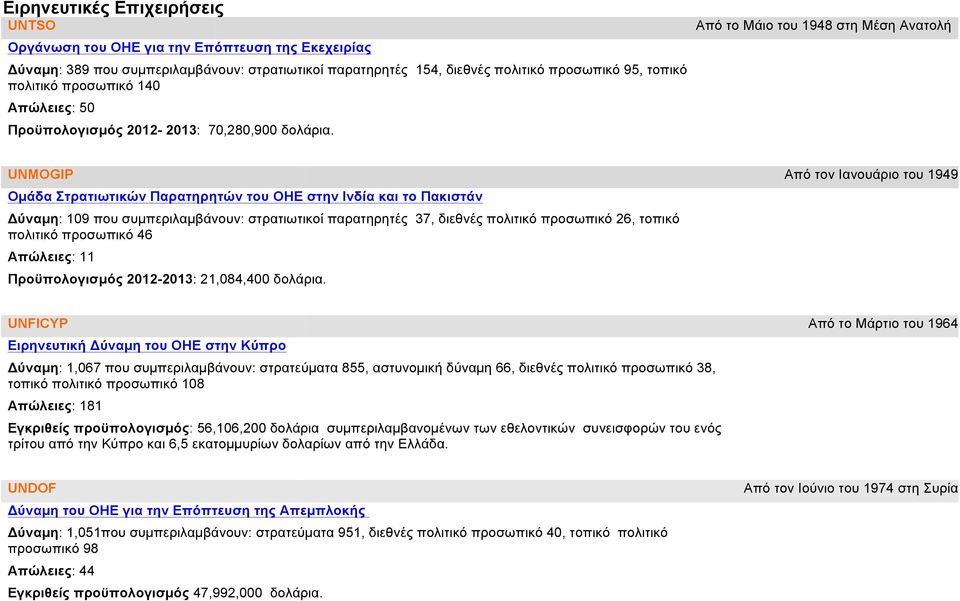Image resolution: width=960 pixels, height=601 pixels.
Task: Click the 'Δύναμη: 109' strength line
Action: [343, 227]
